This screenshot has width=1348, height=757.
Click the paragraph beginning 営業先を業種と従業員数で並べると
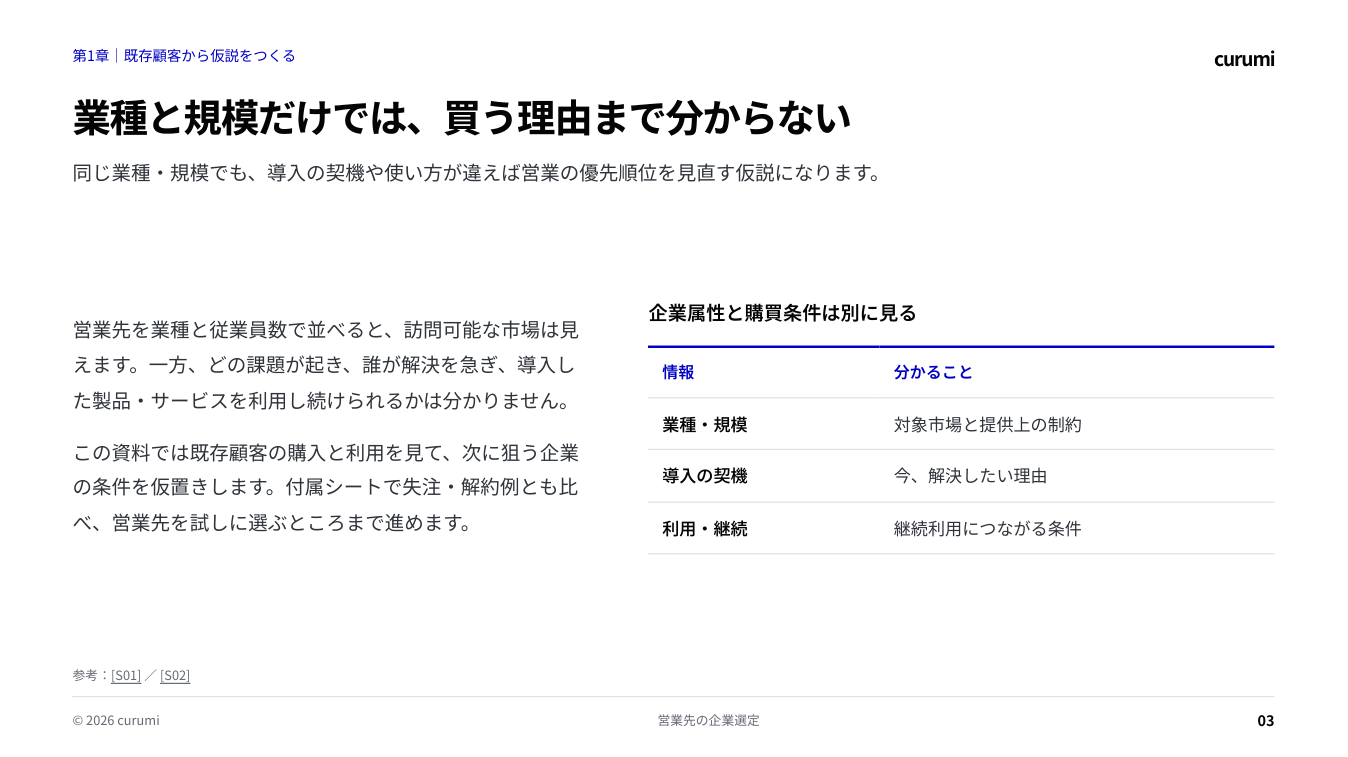(326, 365)
